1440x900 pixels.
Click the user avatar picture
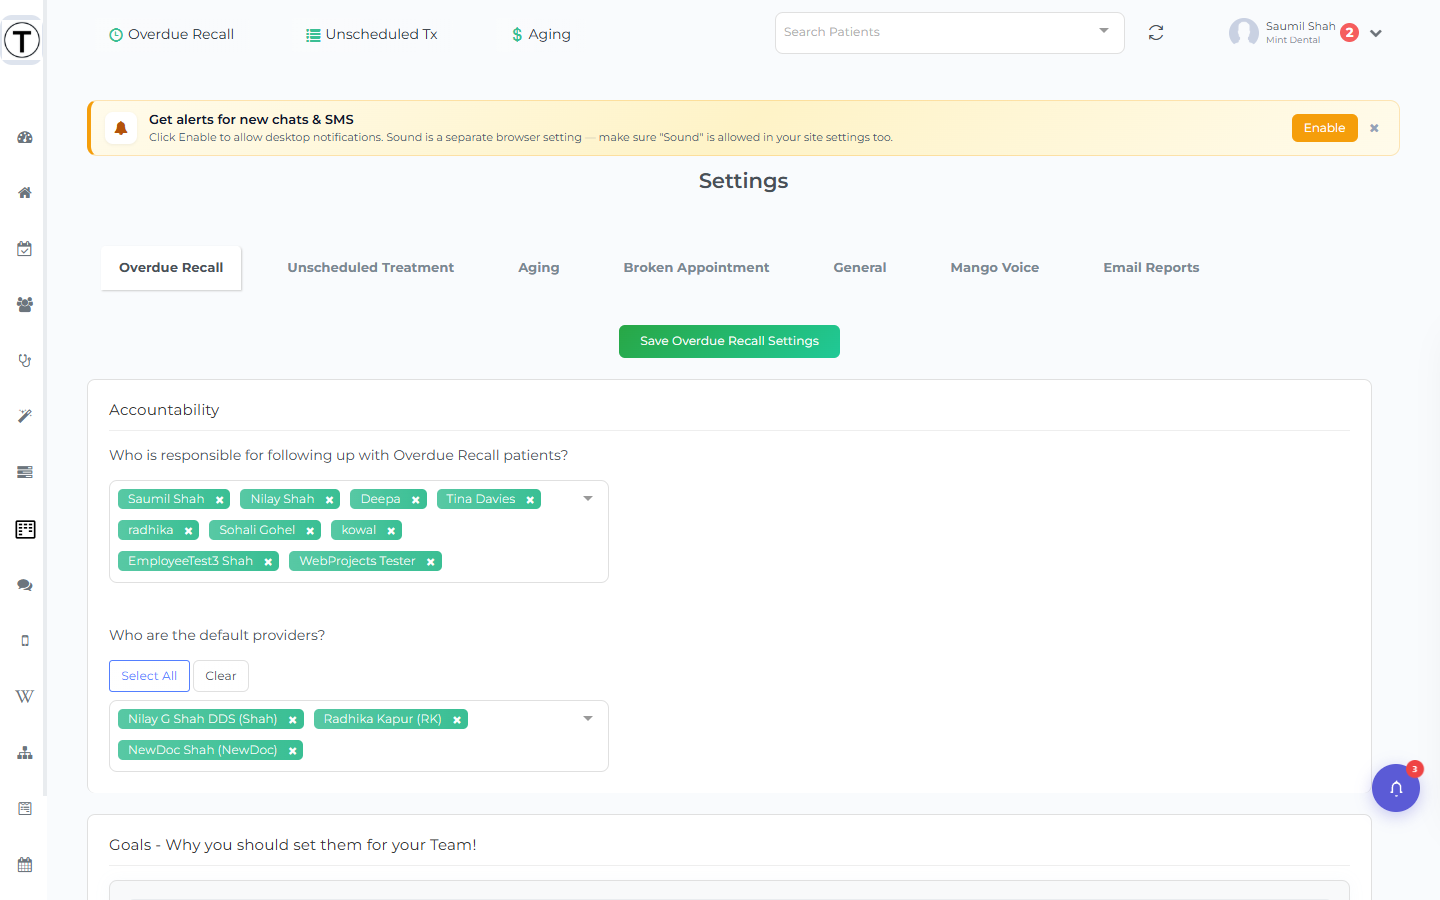(x=1244, y=33)
